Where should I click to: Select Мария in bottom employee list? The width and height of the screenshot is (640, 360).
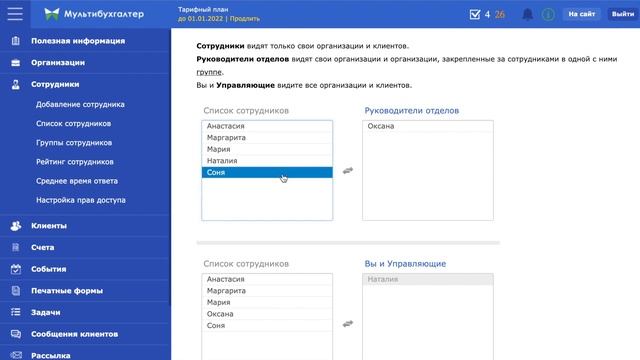(267, 302)
